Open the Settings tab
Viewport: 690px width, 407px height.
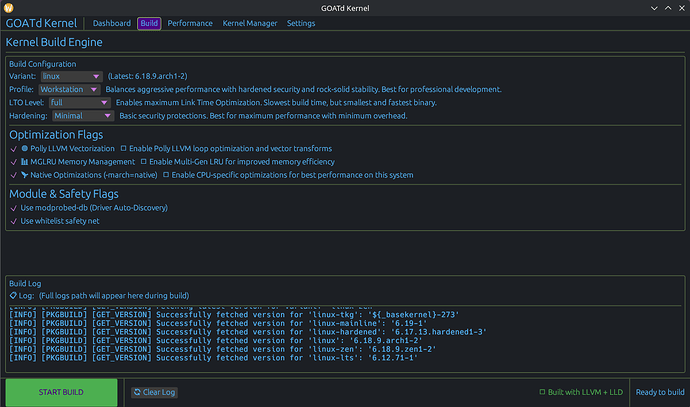[300, 22]
